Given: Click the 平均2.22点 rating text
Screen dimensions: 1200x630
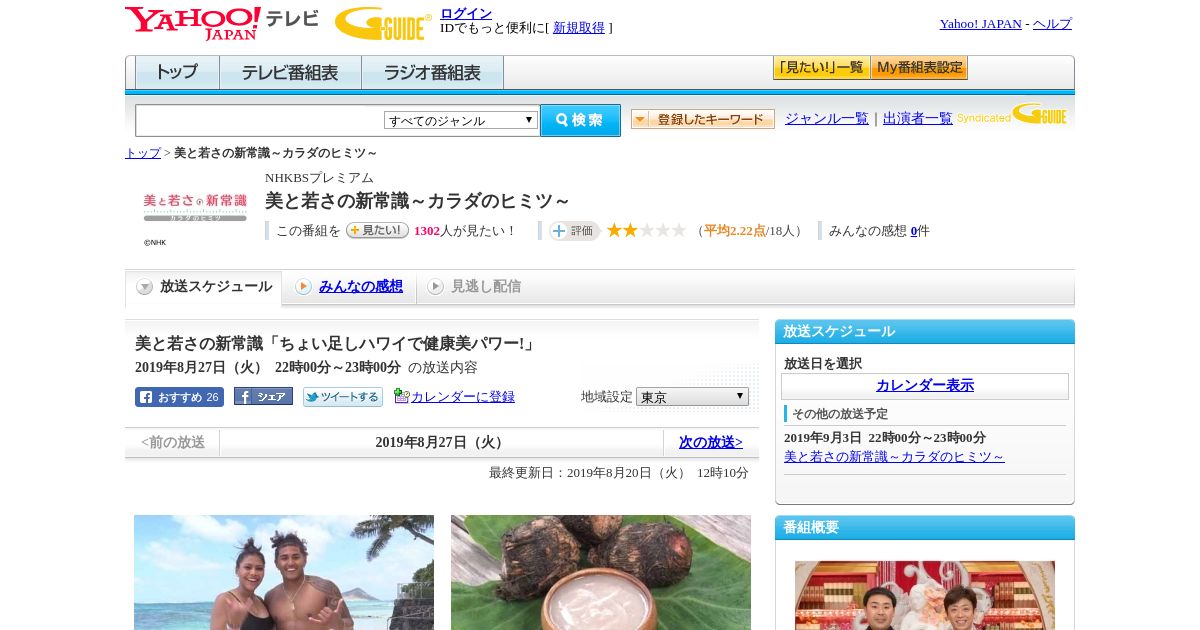Looking at the screenshot, I should 735,231.
